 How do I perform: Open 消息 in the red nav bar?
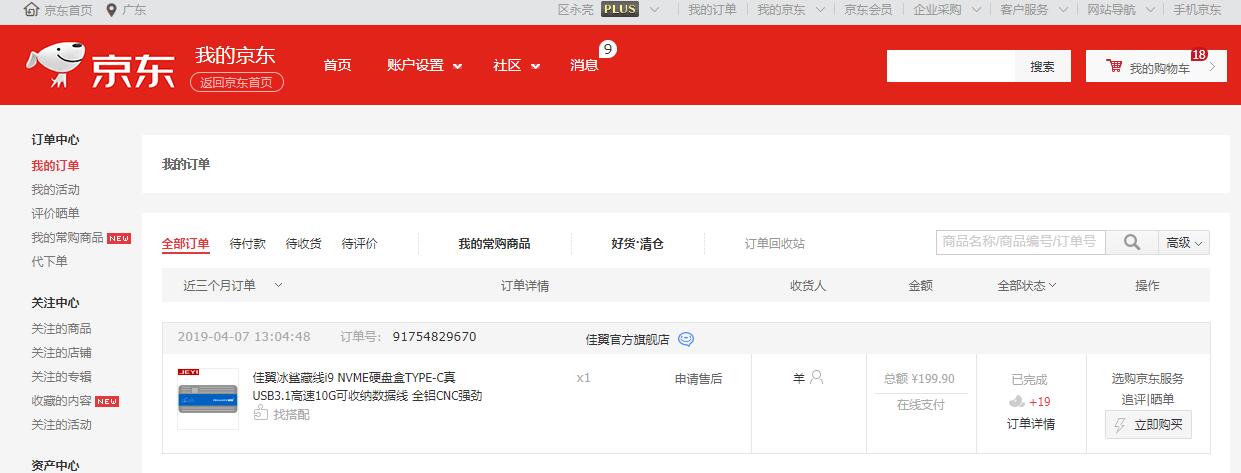(x=584, y=65)
